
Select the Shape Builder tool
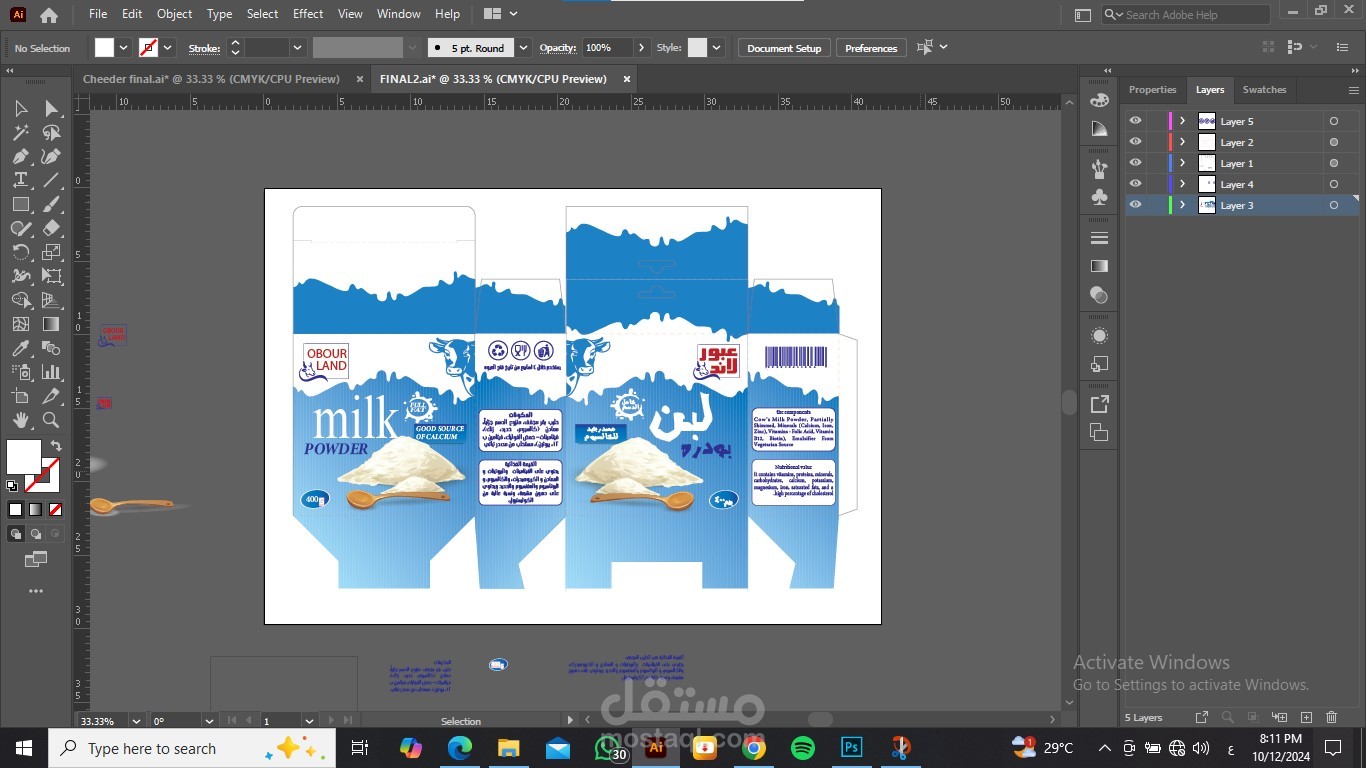(20, 300)
